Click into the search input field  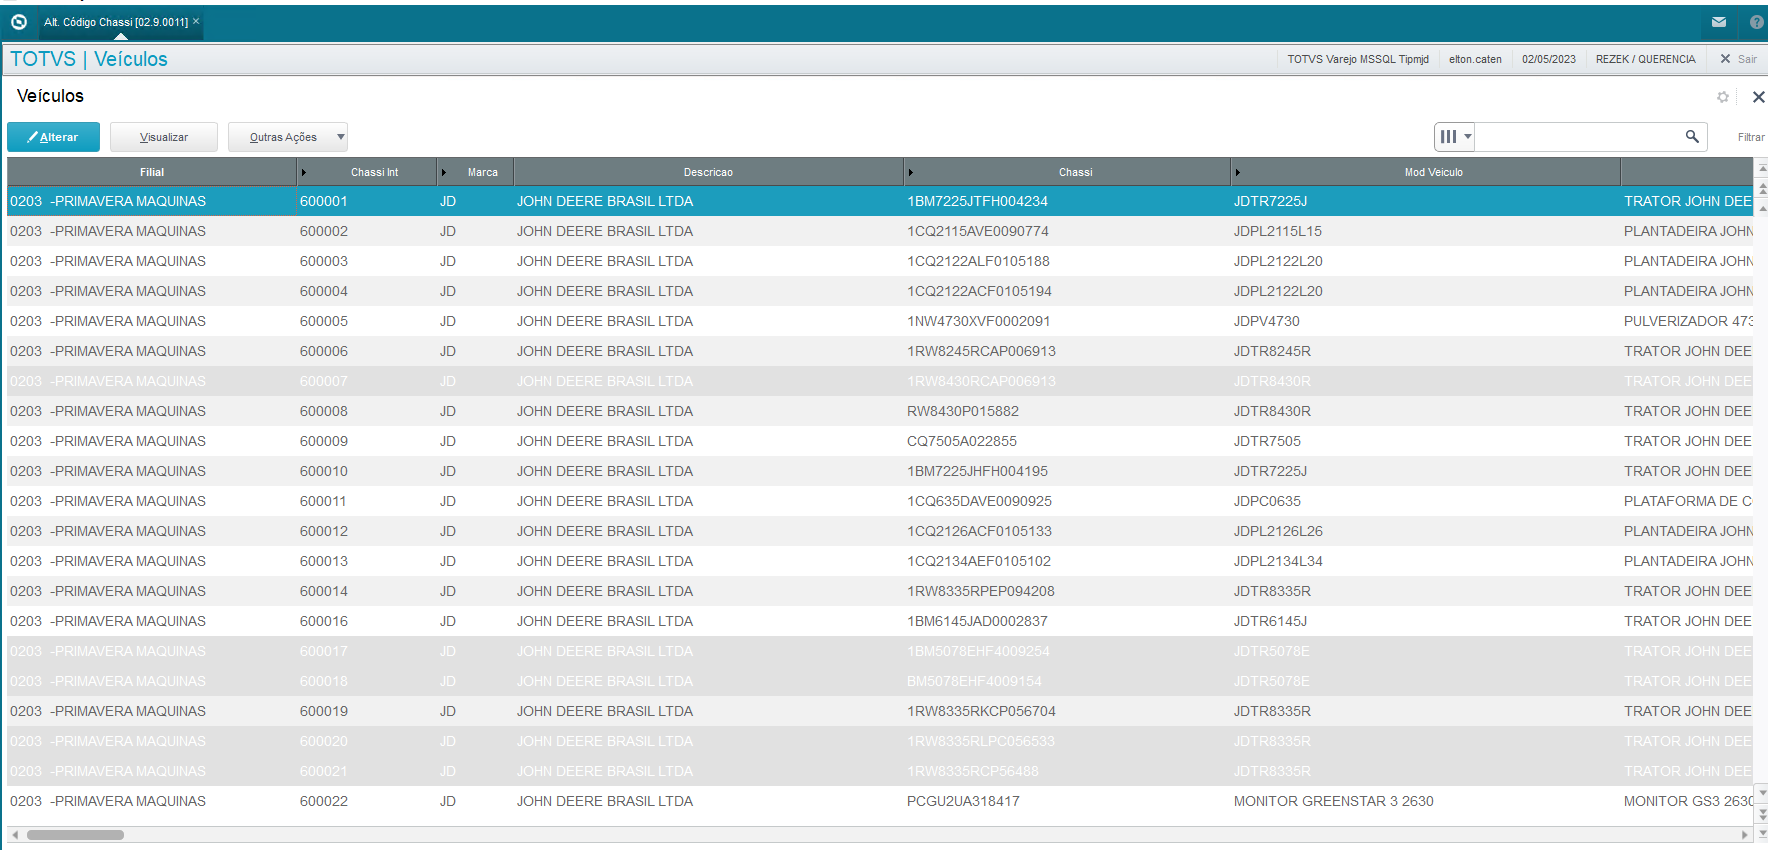1577,137
